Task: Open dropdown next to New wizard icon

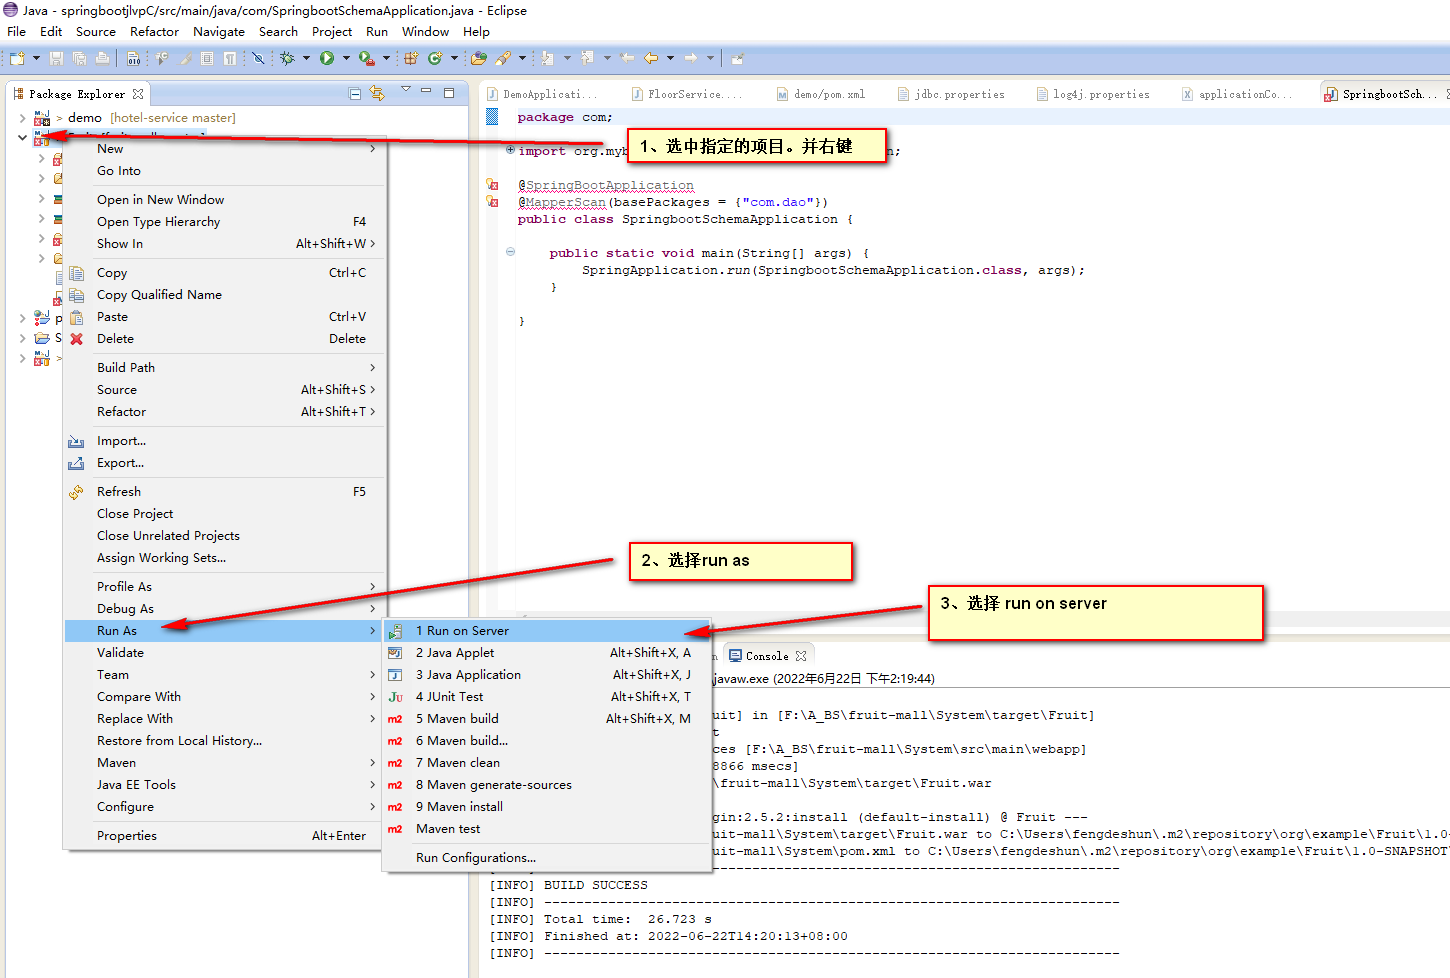Action: coord(36,58)
